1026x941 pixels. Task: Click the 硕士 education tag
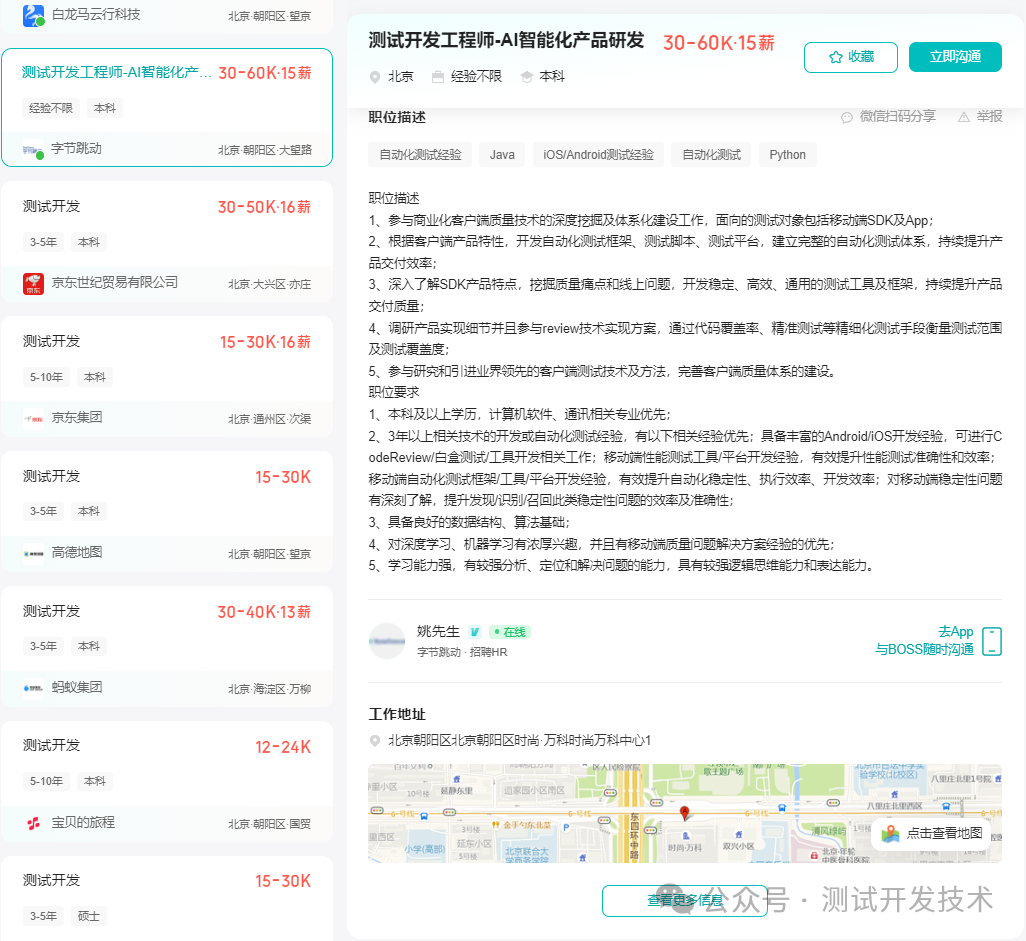[x=88, y=916]
